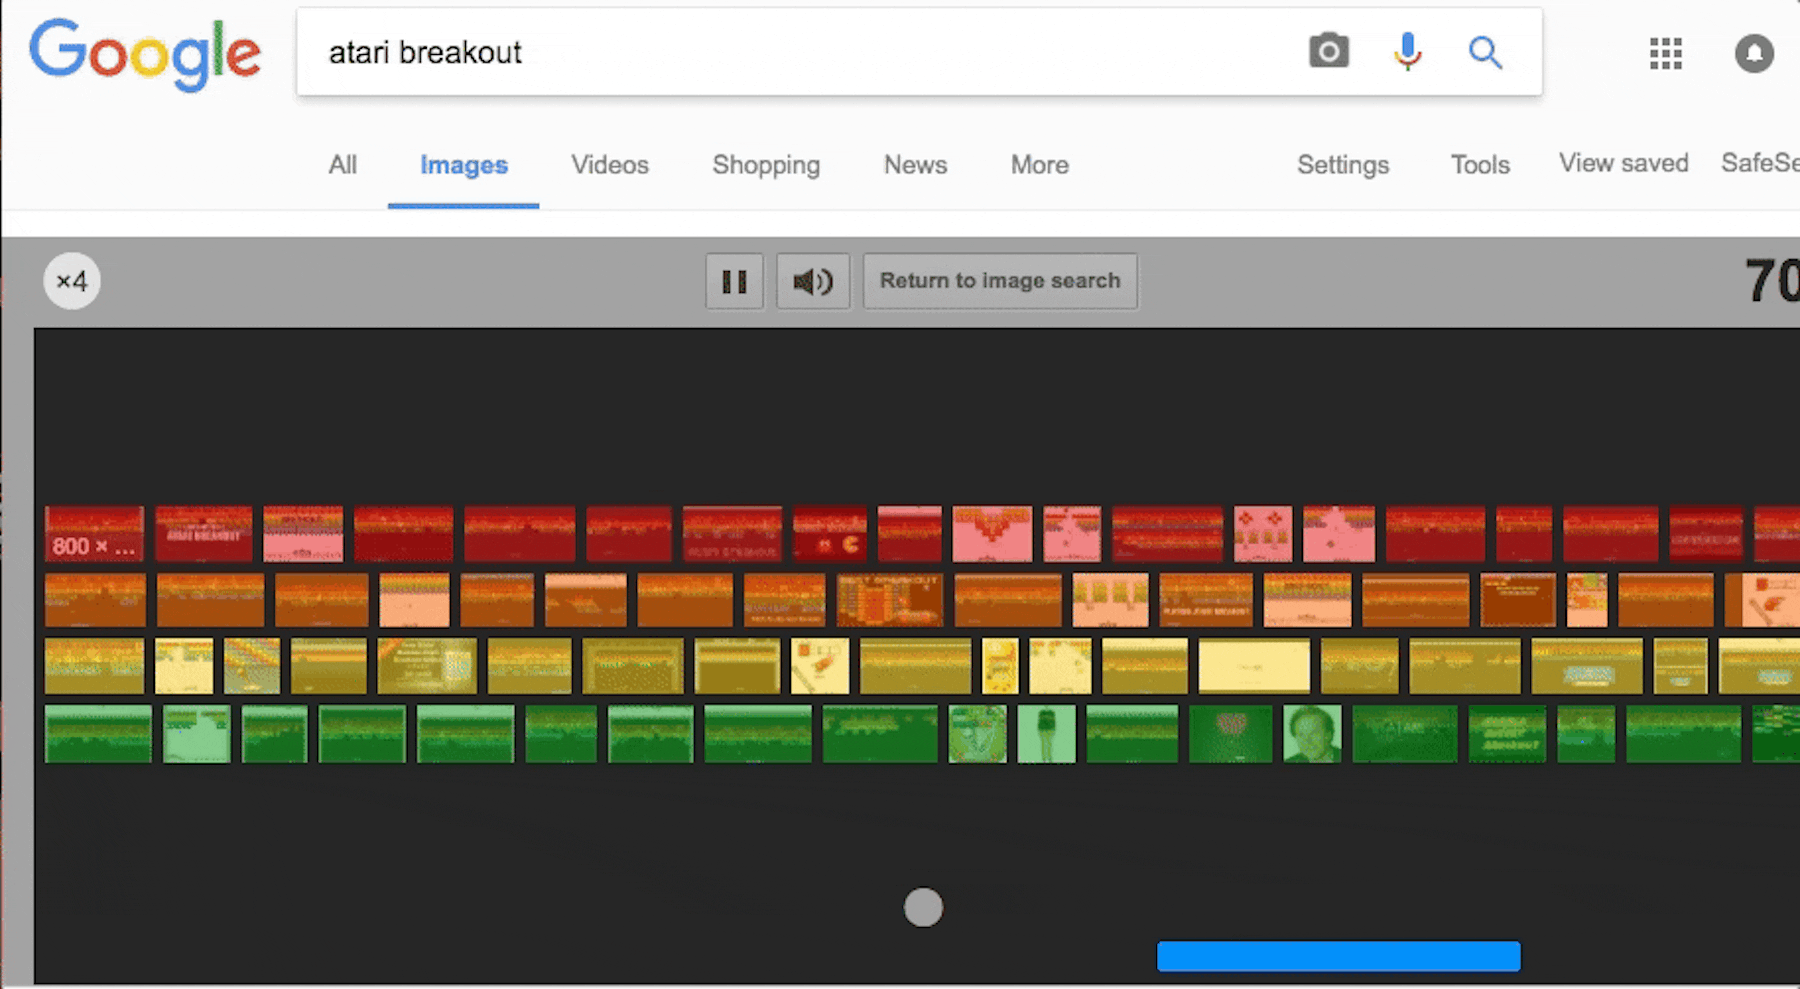This screenshot has height=989, width=1800.
Task: Open the View saved link
Action: (x=1624, y=163)
